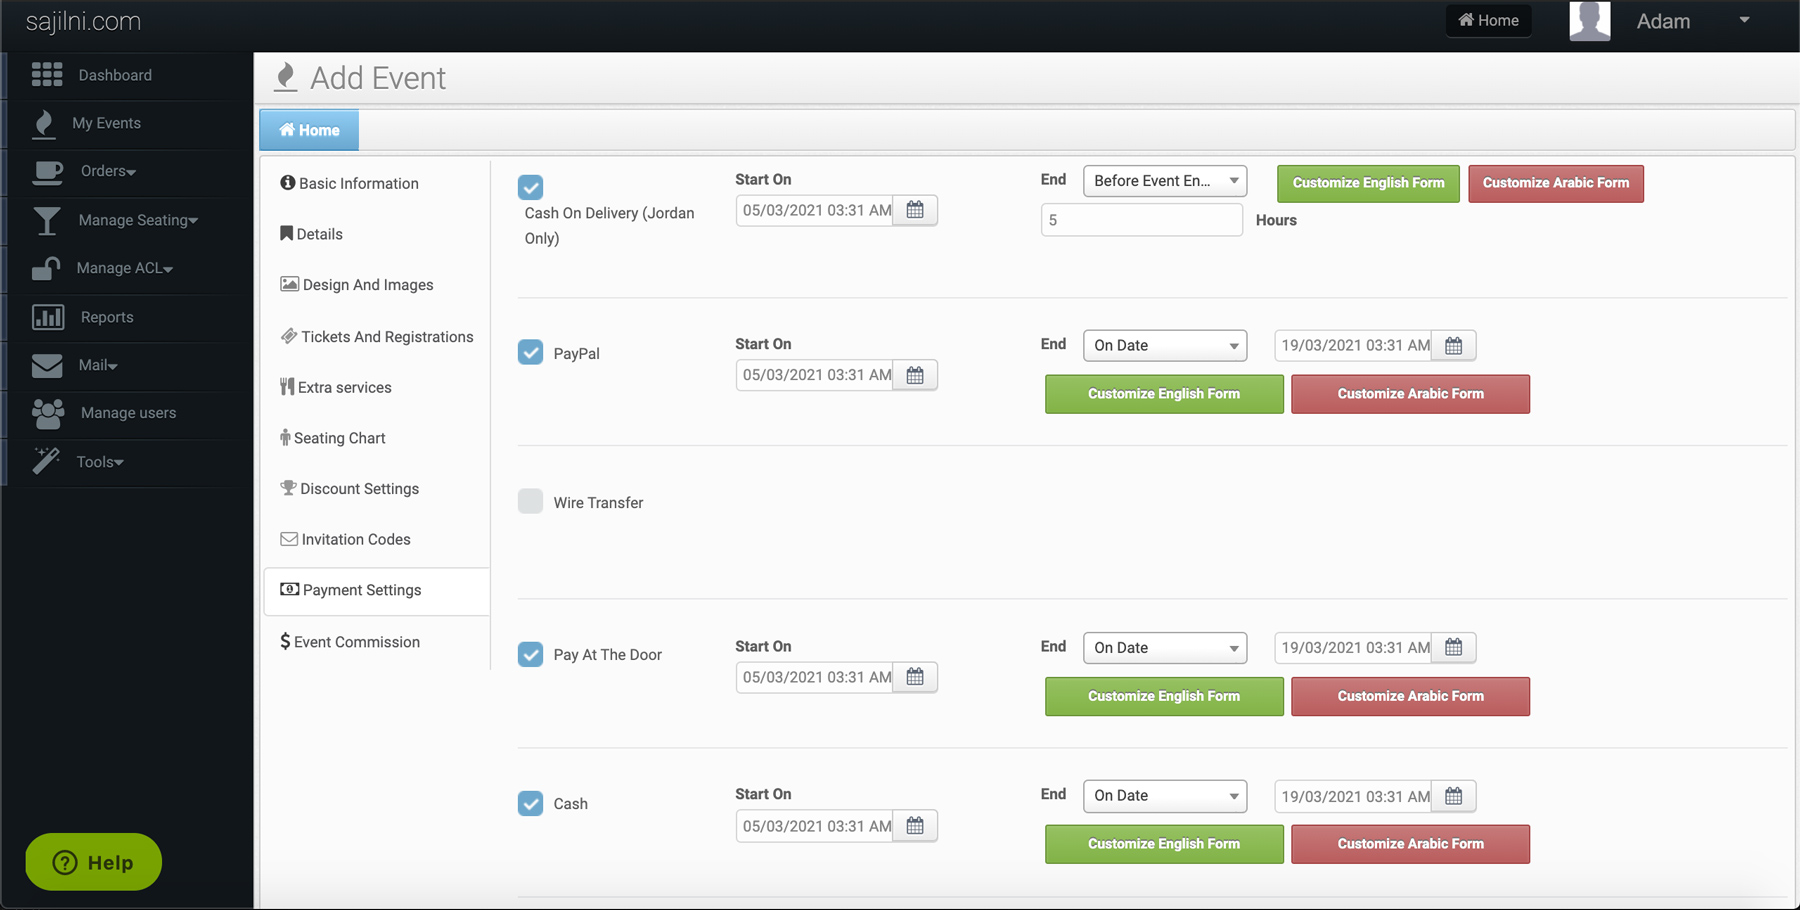This screenshot has height=910, width=1800.
Task: Customize Arabic Form for Cash On Delivery
Action: 1556,183
